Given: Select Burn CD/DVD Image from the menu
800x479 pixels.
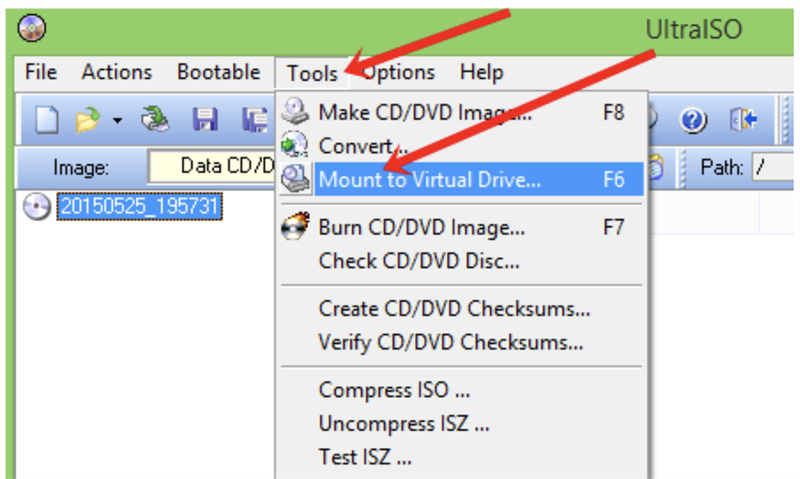Looking at the screenshot, I should (x=421, y=227).
